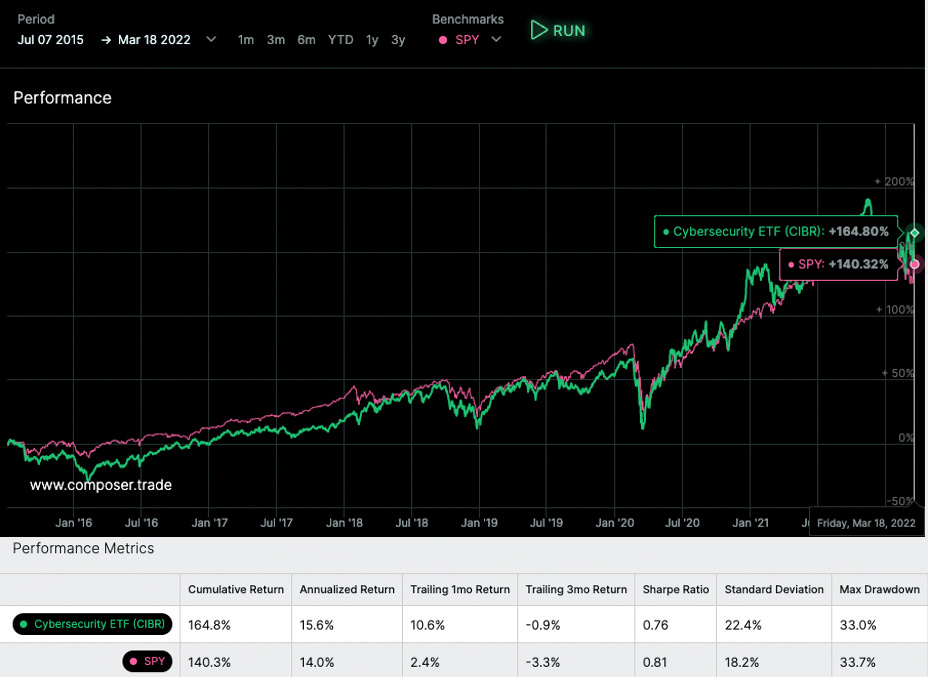Image resolution: width=928 pixels, height=677 pixels.
Task: Click the Jan '16 x-axis label
Action: click(73, 523)
